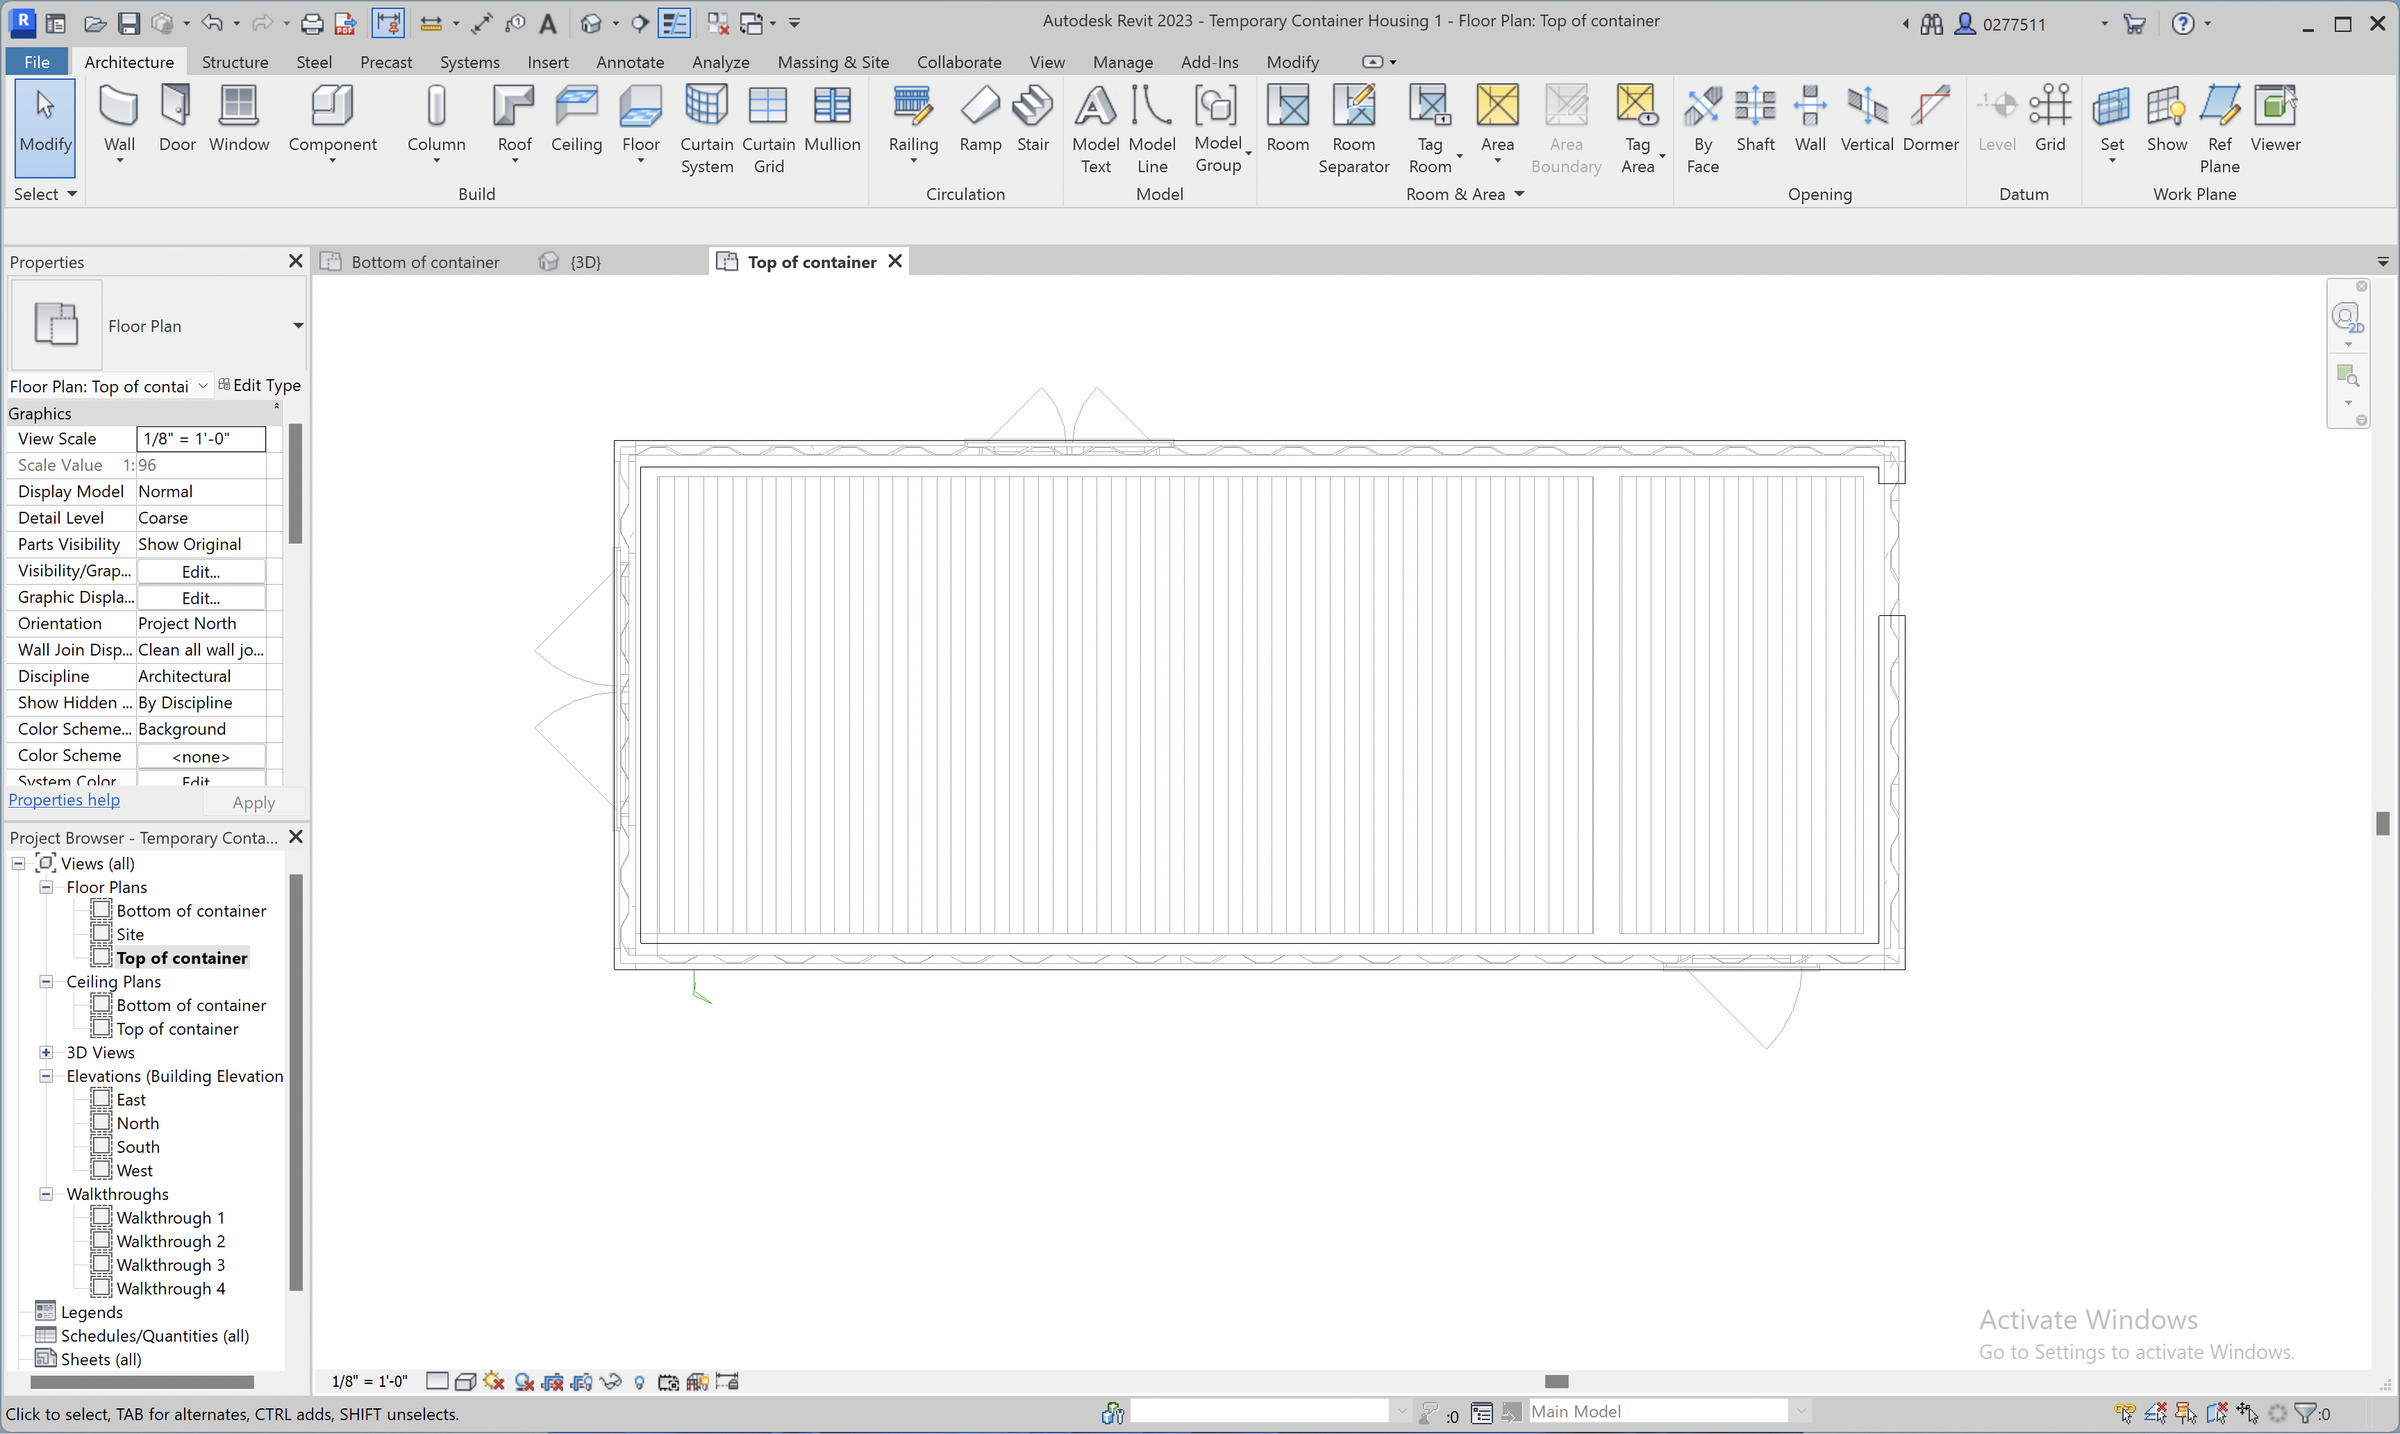Click Edit button for Visibility/Graphics

(201, 571)
